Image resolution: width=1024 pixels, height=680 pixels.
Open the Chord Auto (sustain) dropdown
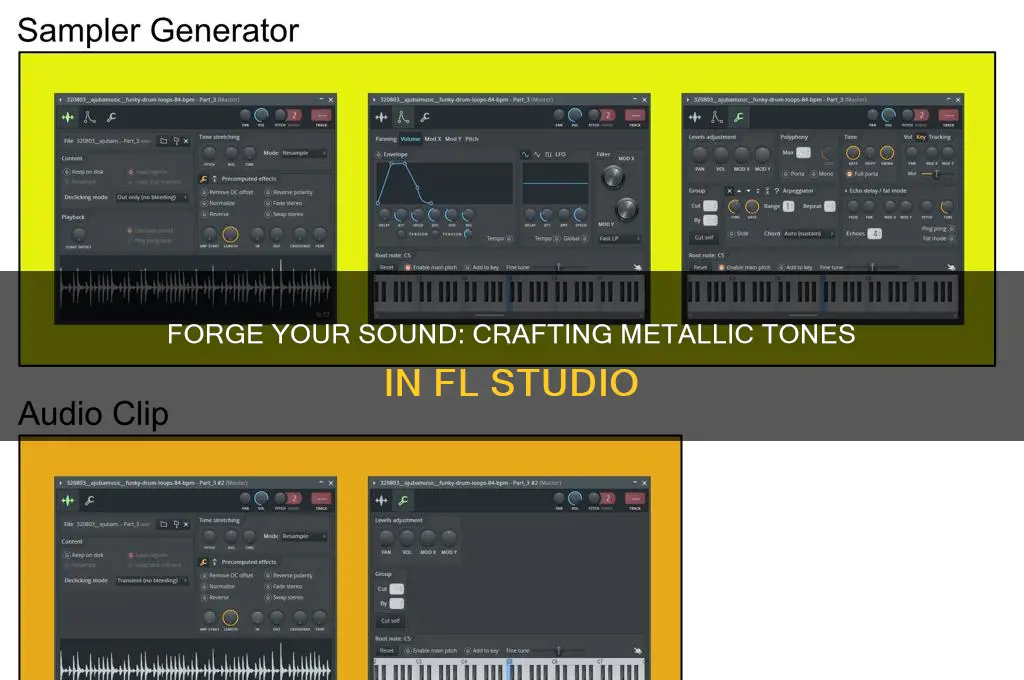click(x=808, y=233)
